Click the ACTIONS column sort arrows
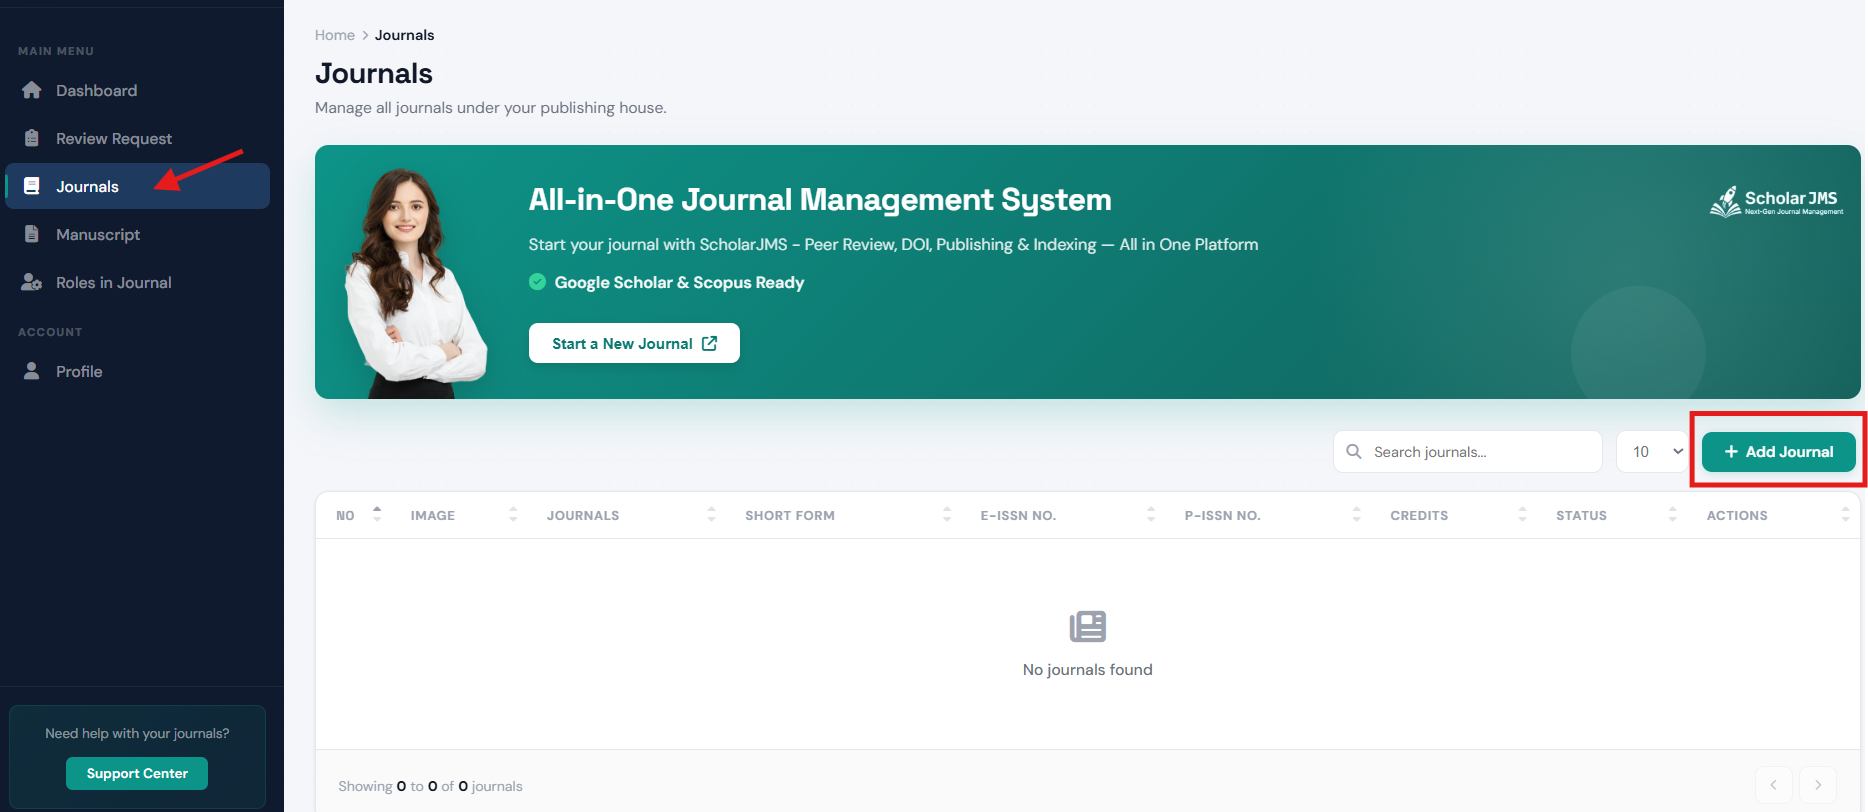 point(1845,515)
